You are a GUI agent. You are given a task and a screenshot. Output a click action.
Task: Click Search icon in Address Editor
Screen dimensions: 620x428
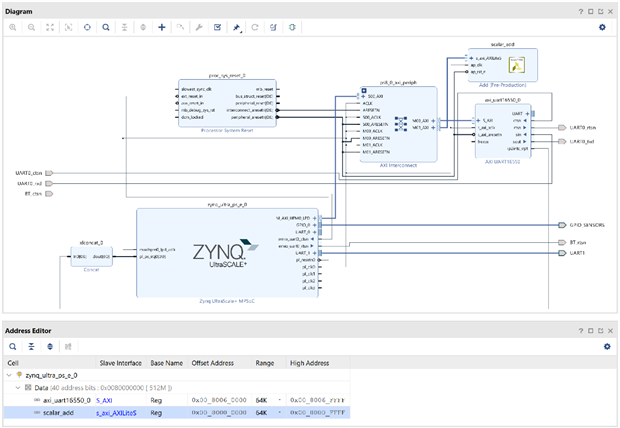(x=13, y=345)
